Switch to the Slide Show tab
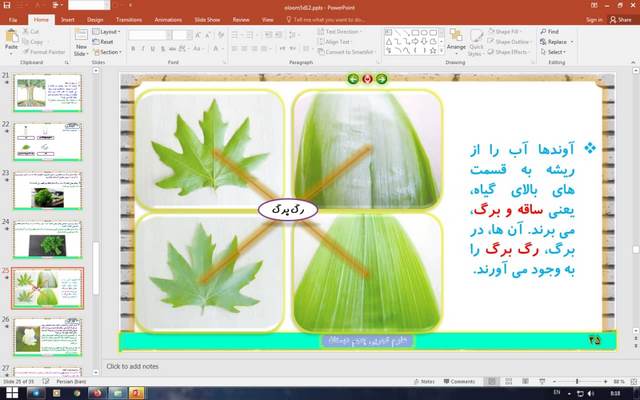 (207, 20)
